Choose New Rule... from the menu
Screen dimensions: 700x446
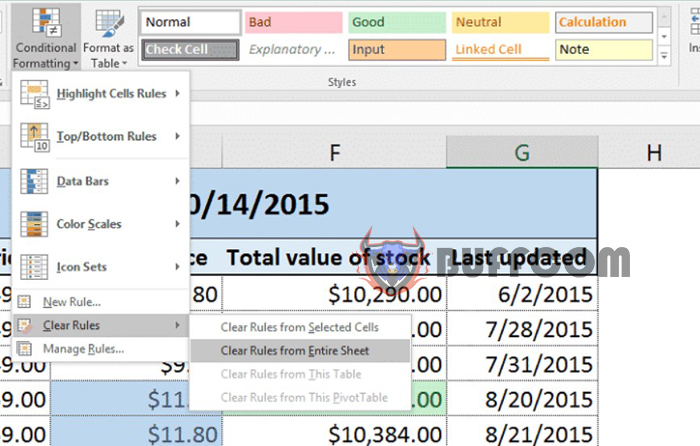(100, 302)
